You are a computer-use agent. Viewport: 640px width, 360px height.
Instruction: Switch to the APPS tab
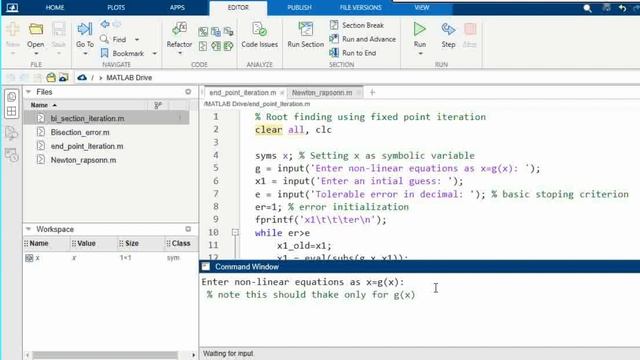(x=177, y=8)
